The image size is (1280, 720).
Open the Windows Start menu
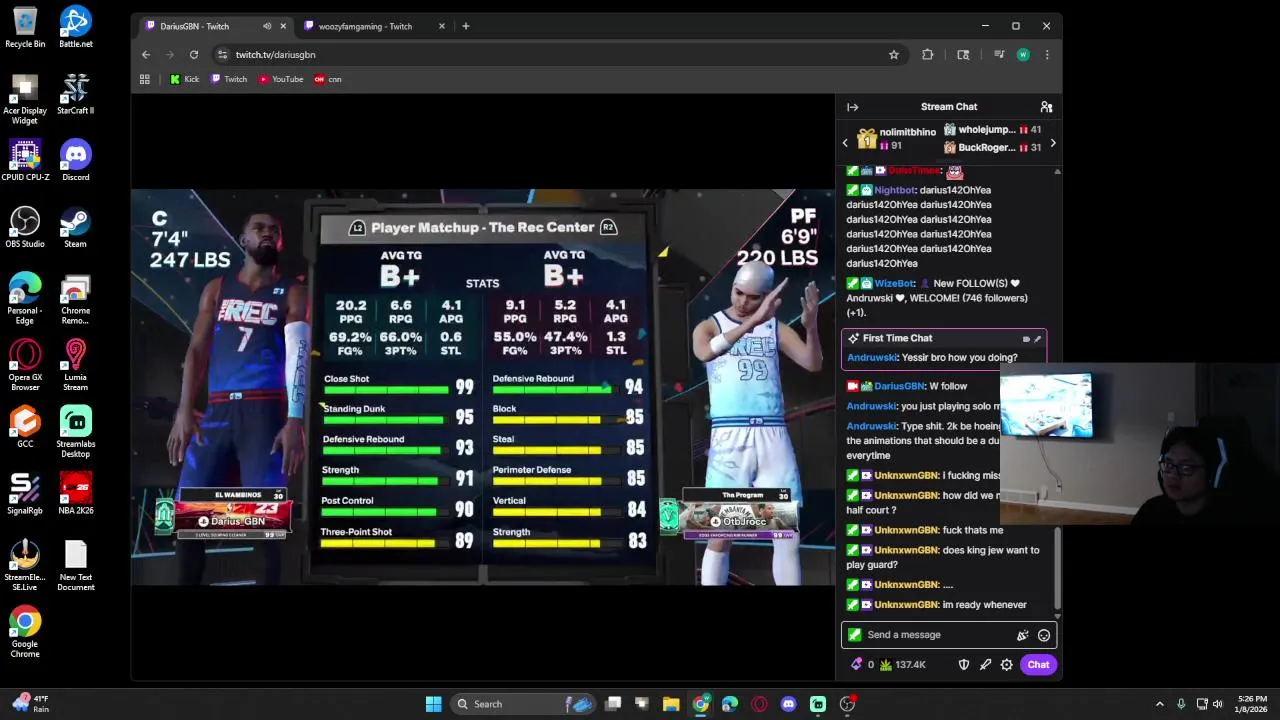pyautogui.click(x=433, y=704)
